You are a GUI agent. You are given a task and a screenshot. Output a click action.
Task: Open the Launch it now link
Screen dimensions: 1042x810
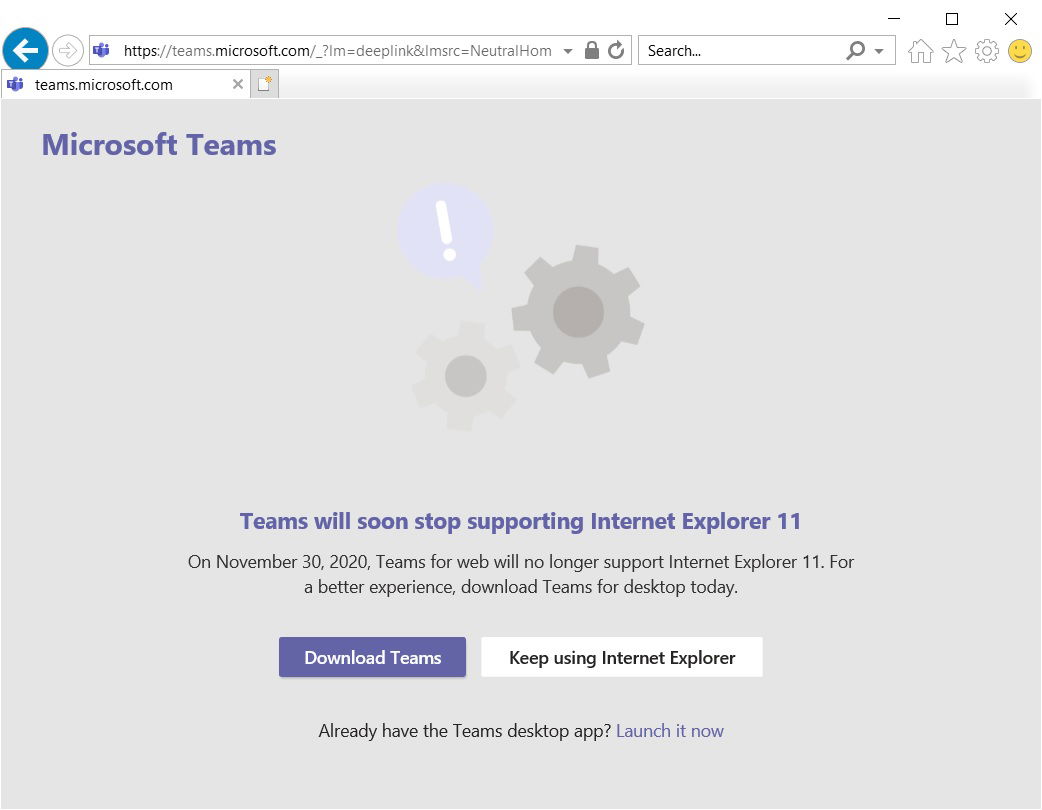[x=669, y=730]
